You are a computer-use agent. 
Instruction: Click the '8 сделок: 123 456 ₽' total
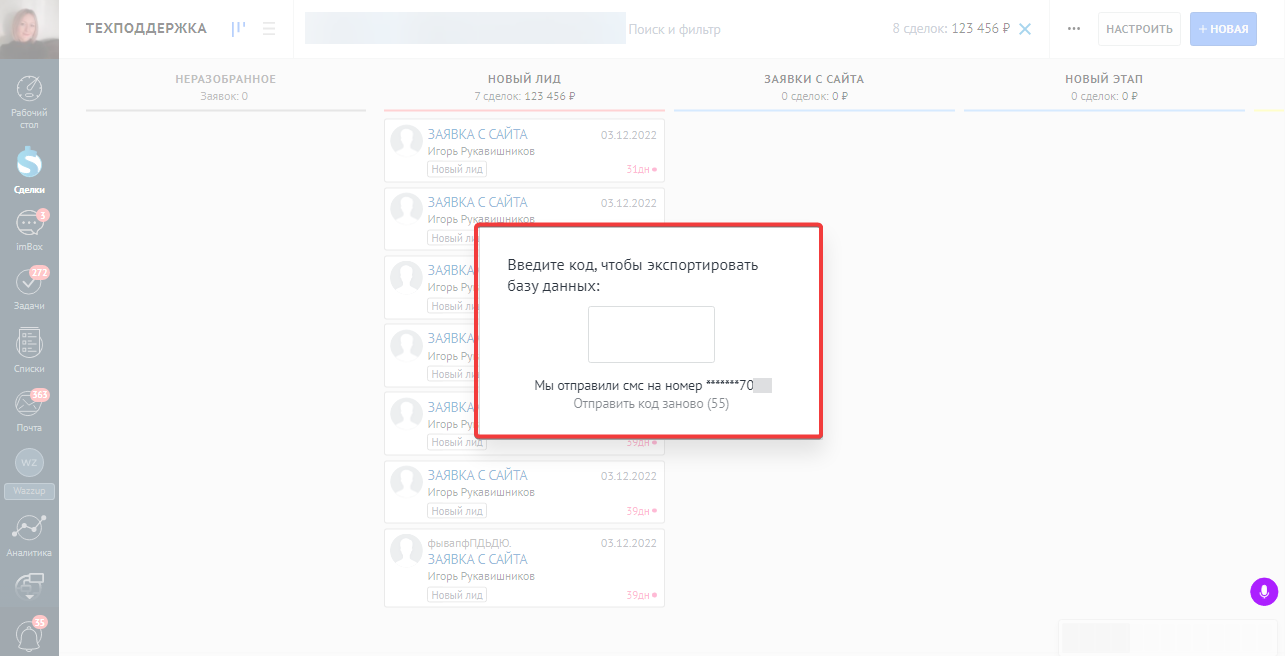[951, 29]
